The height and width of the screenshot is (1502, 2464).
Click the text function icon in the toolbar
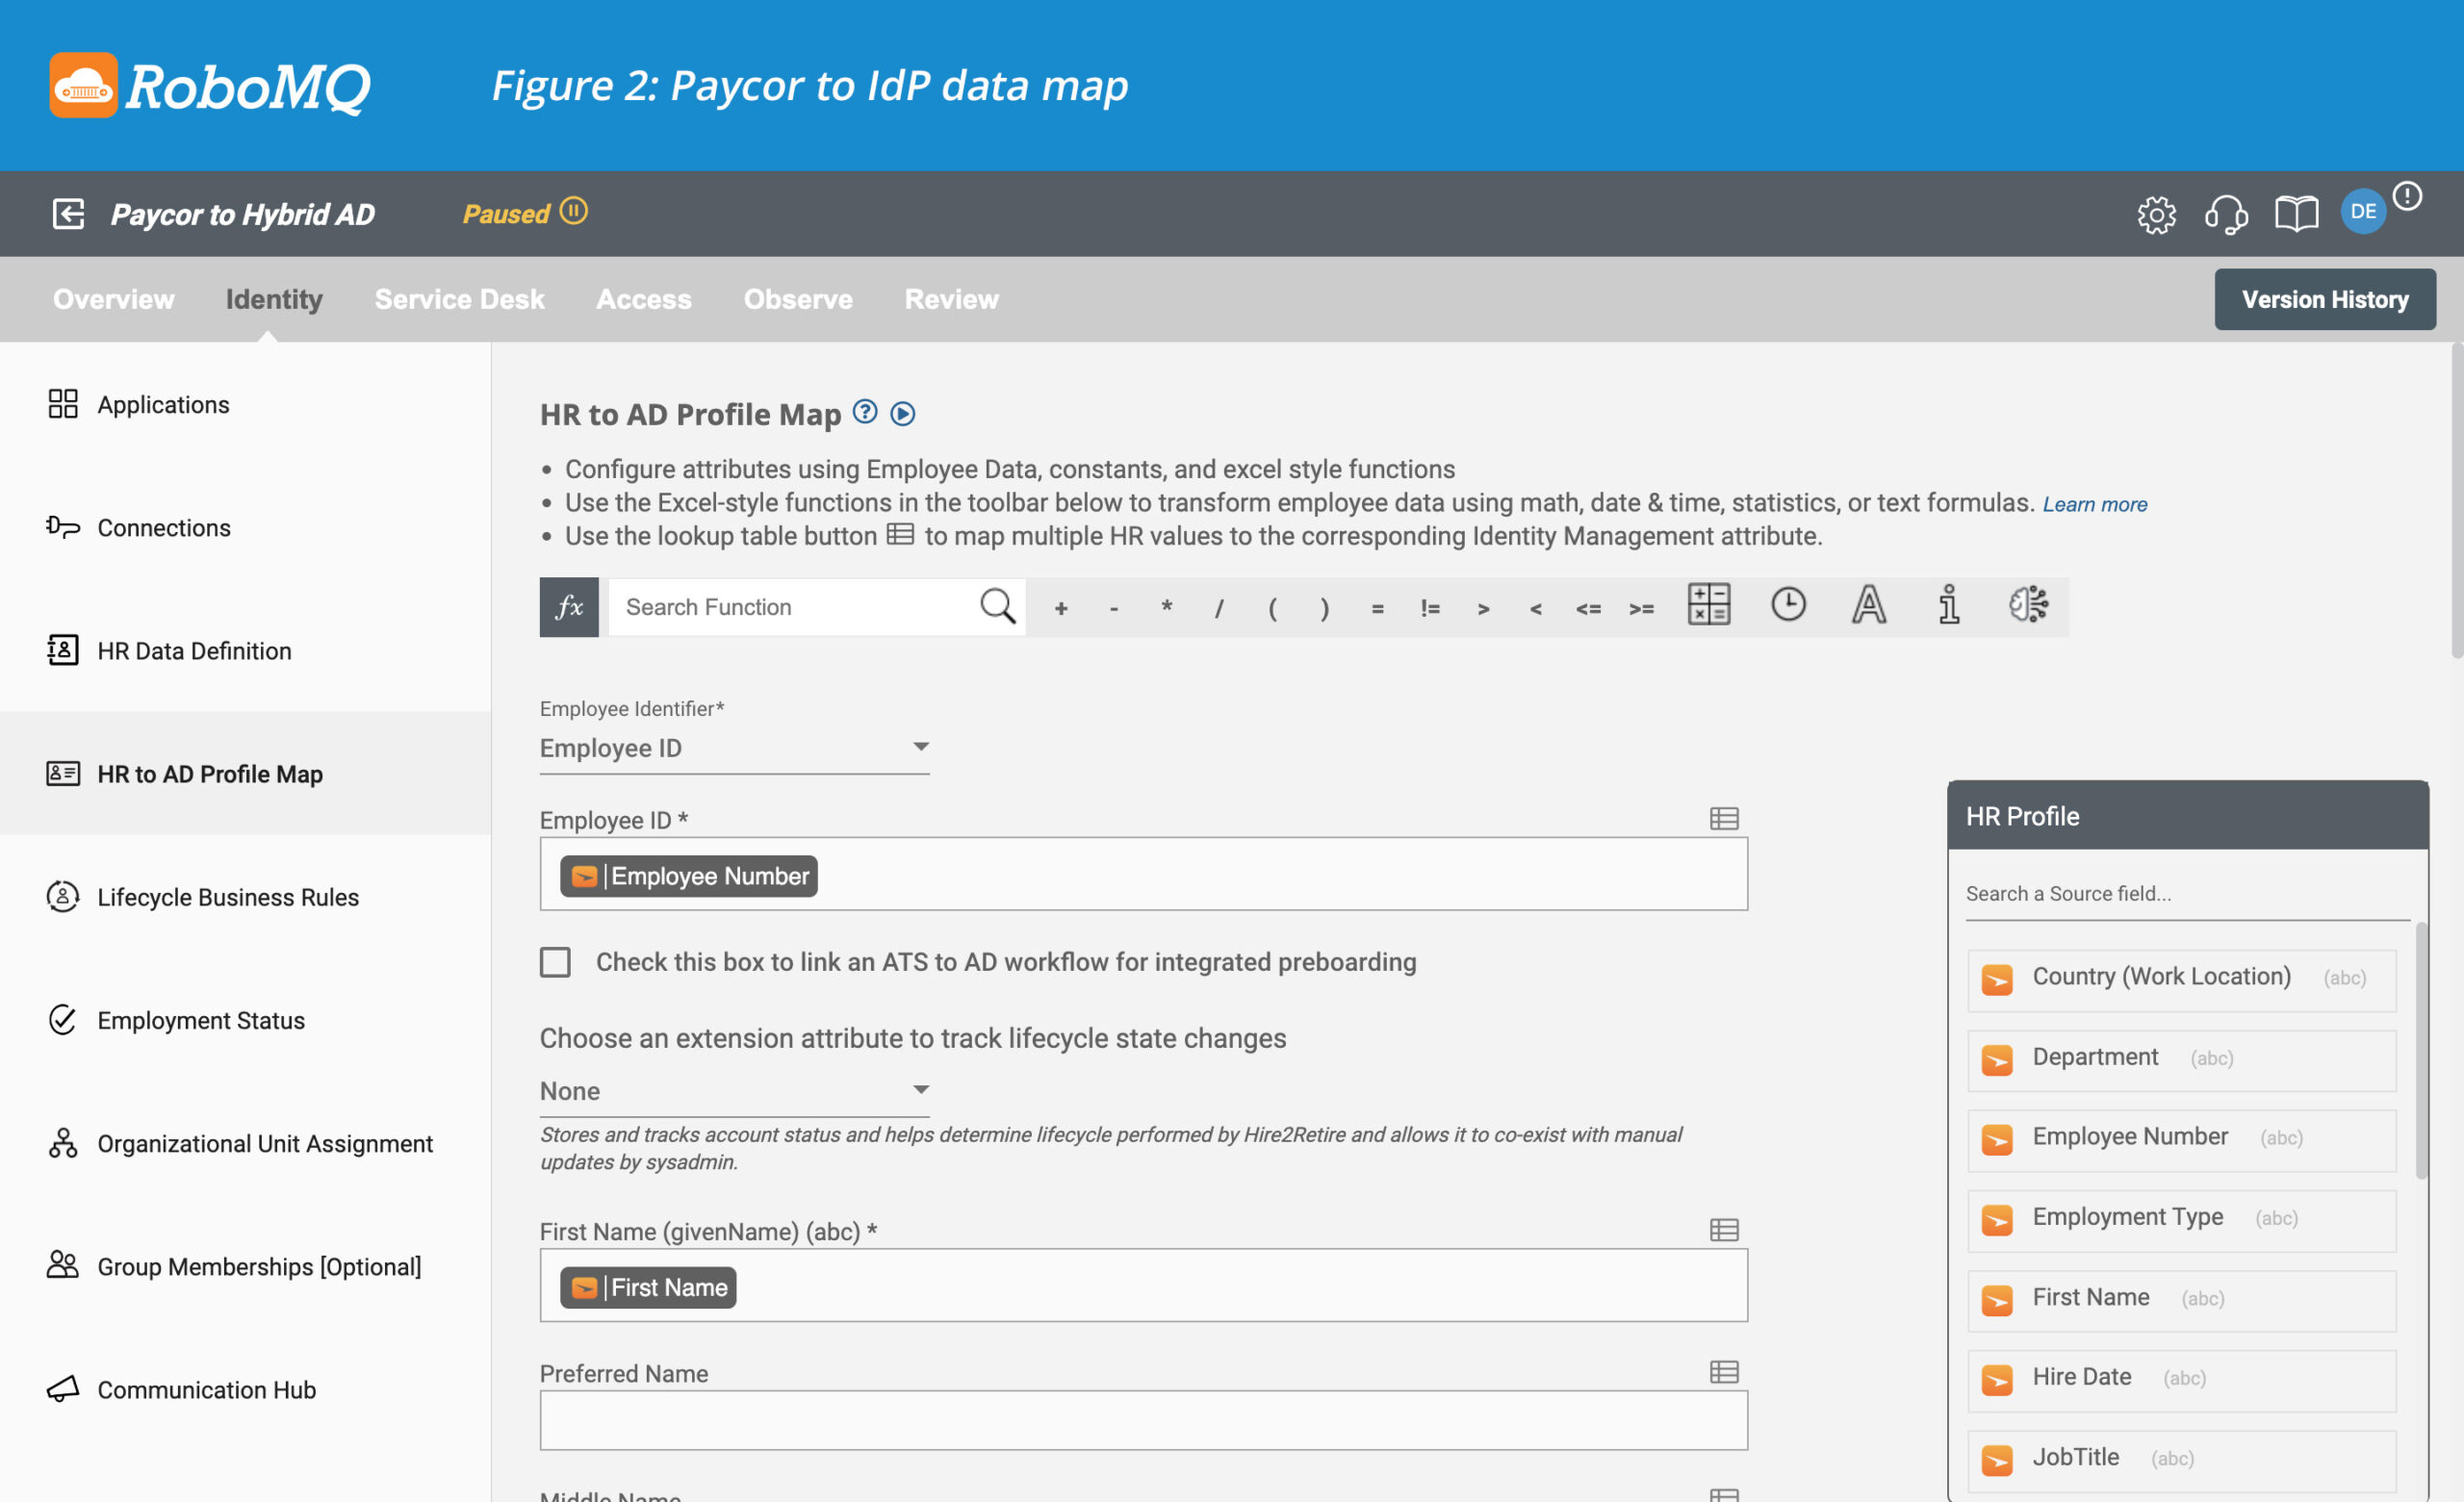1869,605
